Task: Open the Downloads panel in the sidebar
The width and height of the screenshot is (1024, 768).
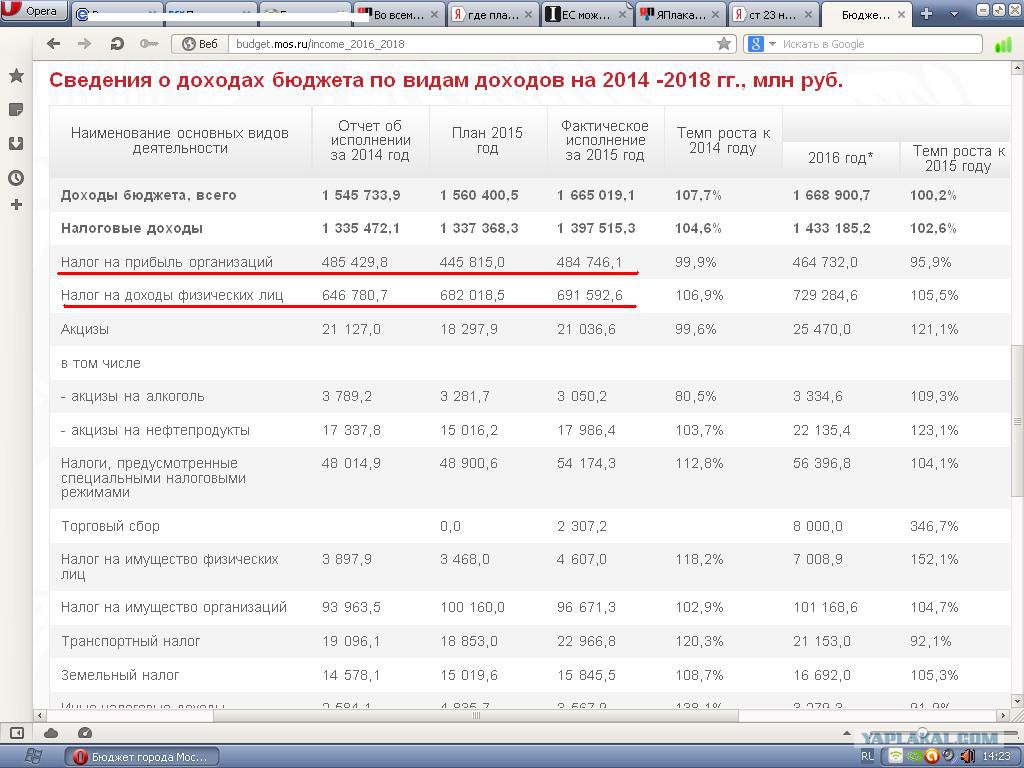Action: (x=16, y=144)
